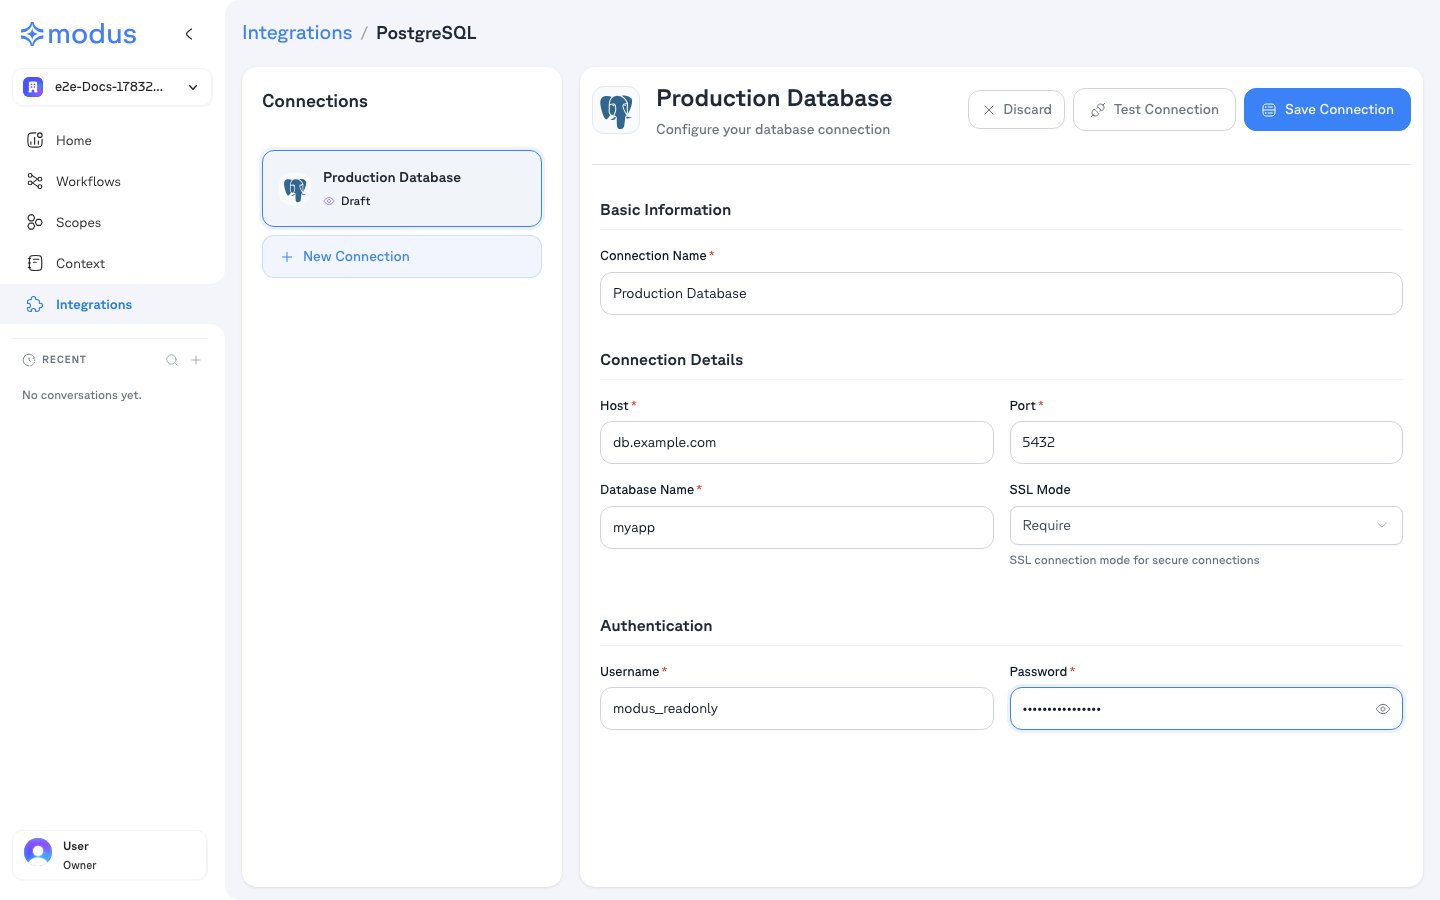Open Context in the sidebar
The image size is (1440, 900).
[112, 263]
